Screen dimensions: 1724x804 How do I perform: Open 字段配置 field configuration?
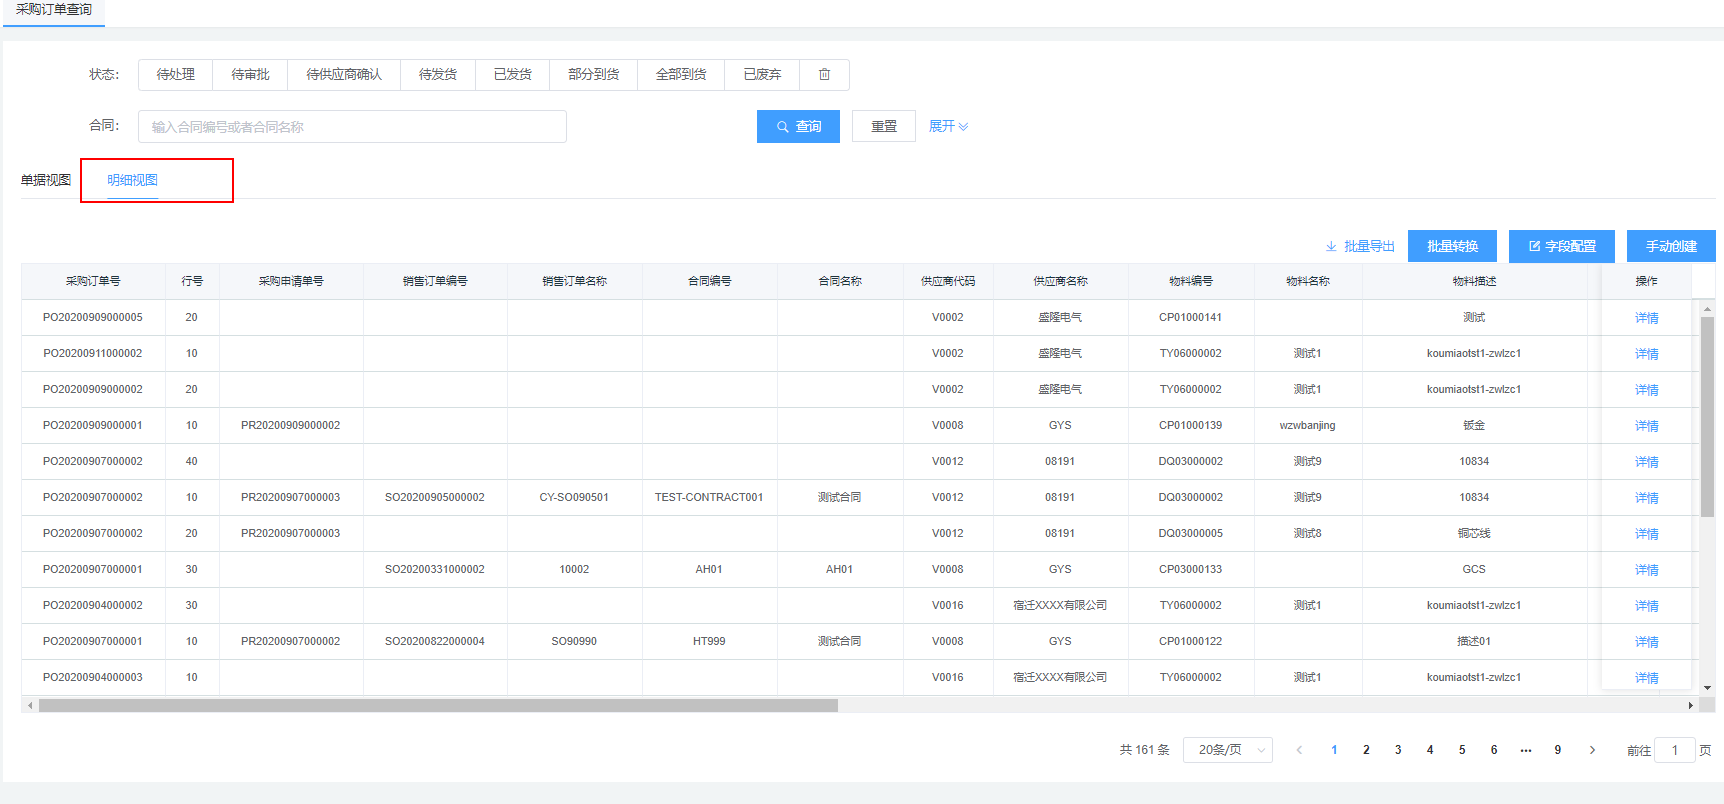point(1561,246)
